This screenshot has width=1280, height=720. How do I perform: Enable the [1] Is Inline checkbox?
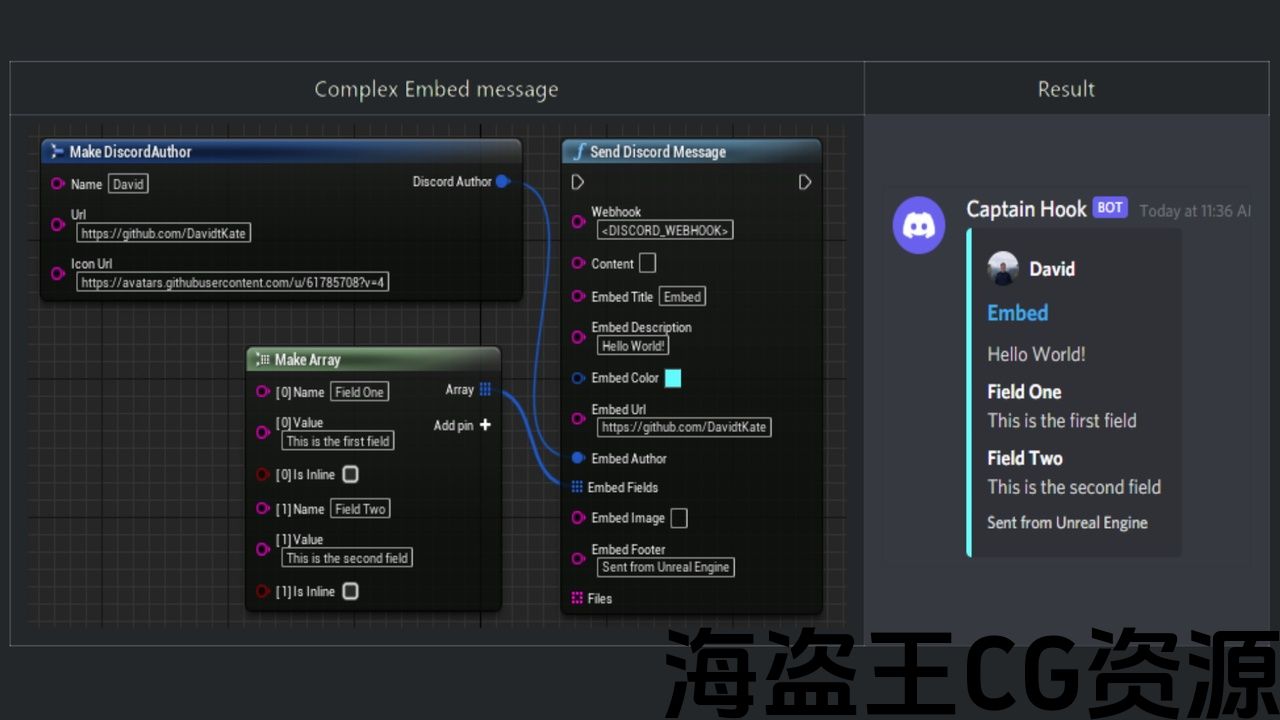(350, 591)
